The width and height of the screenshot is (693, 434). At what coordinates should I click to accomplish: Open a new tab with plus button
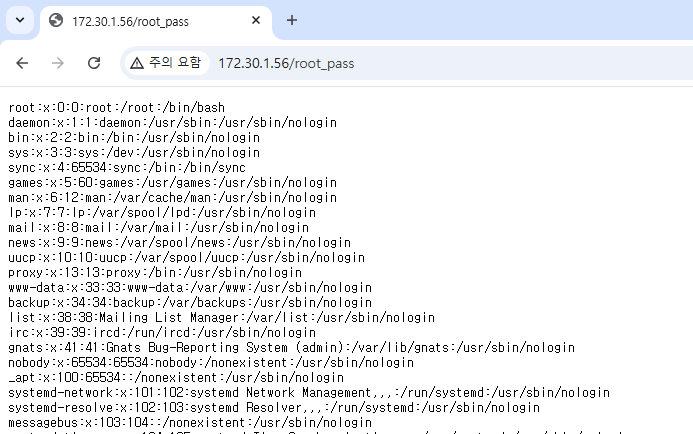click(x=292, y=21)
